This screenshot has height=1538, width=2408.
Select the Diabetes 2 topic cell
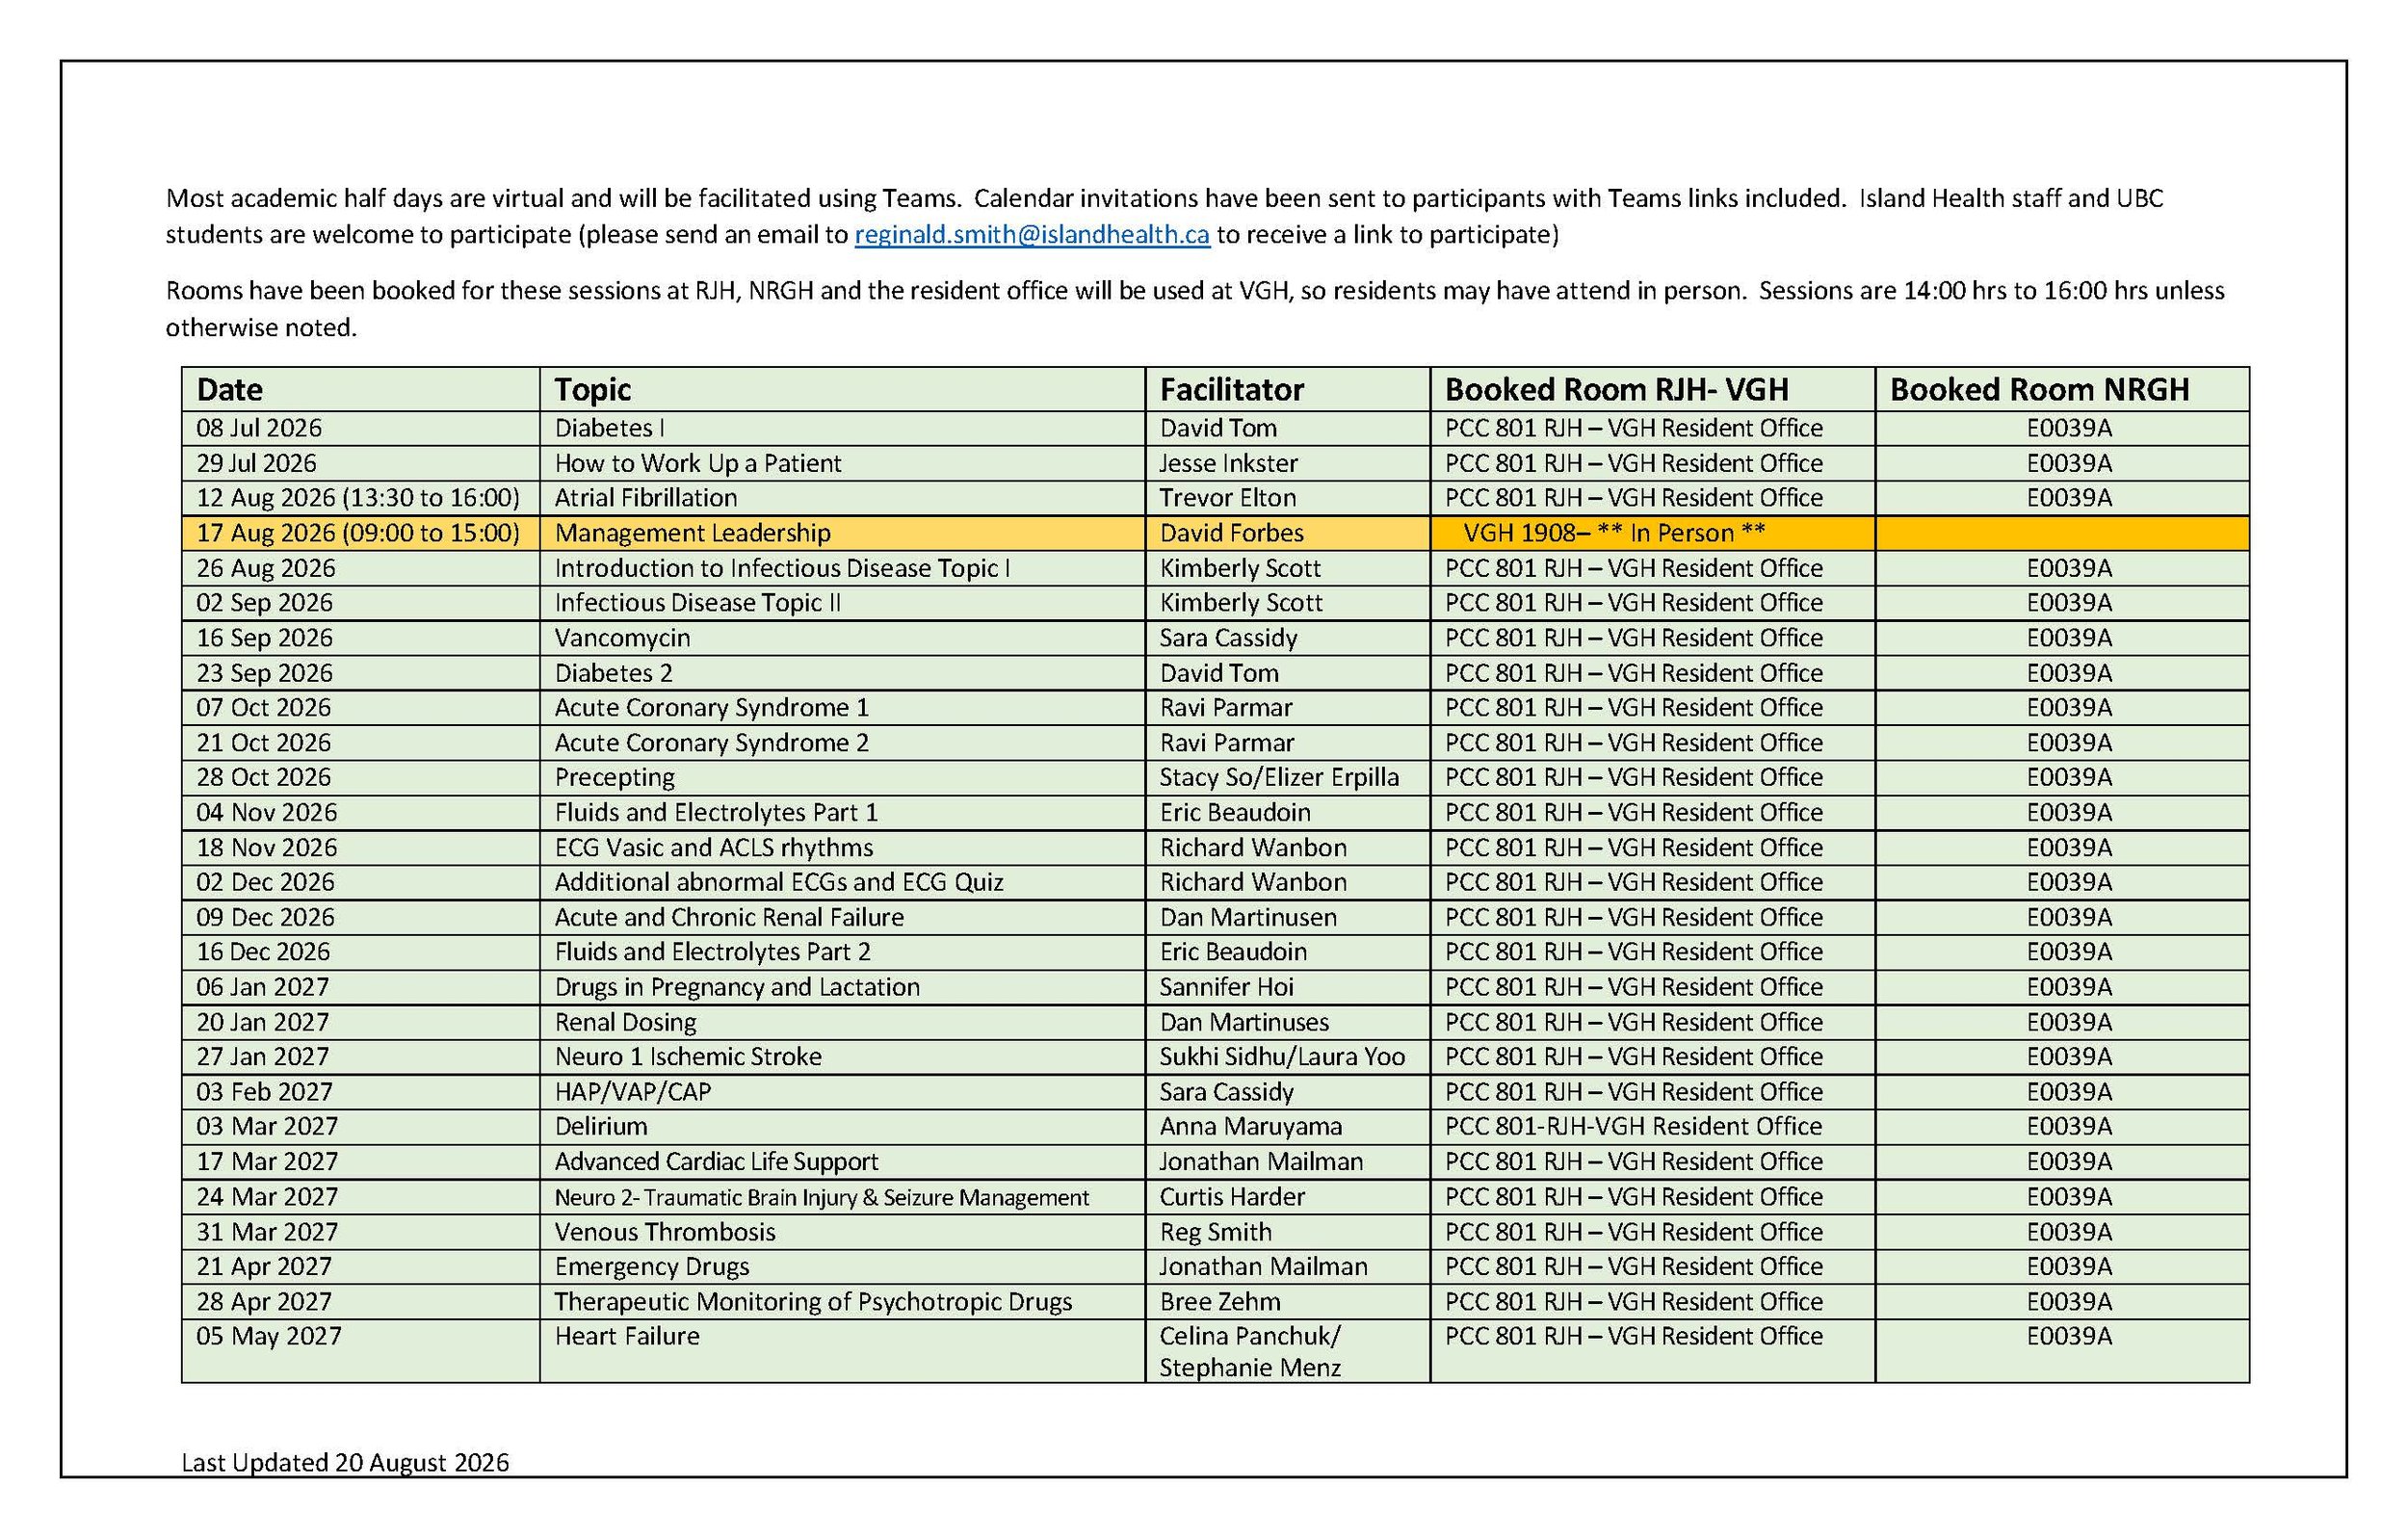point(842,673)
